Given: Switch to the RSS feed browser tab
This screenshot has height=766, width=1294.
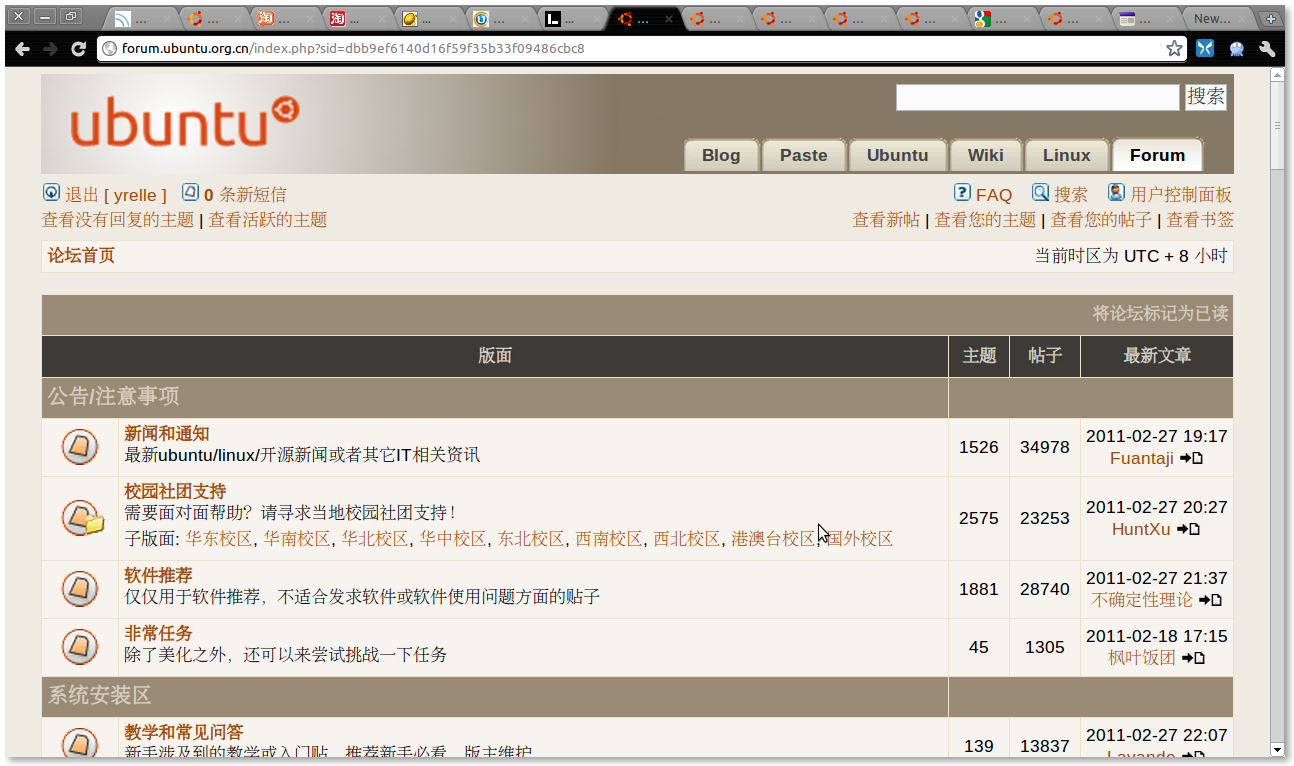Looking at the screenshot, I should coord(142,19).
